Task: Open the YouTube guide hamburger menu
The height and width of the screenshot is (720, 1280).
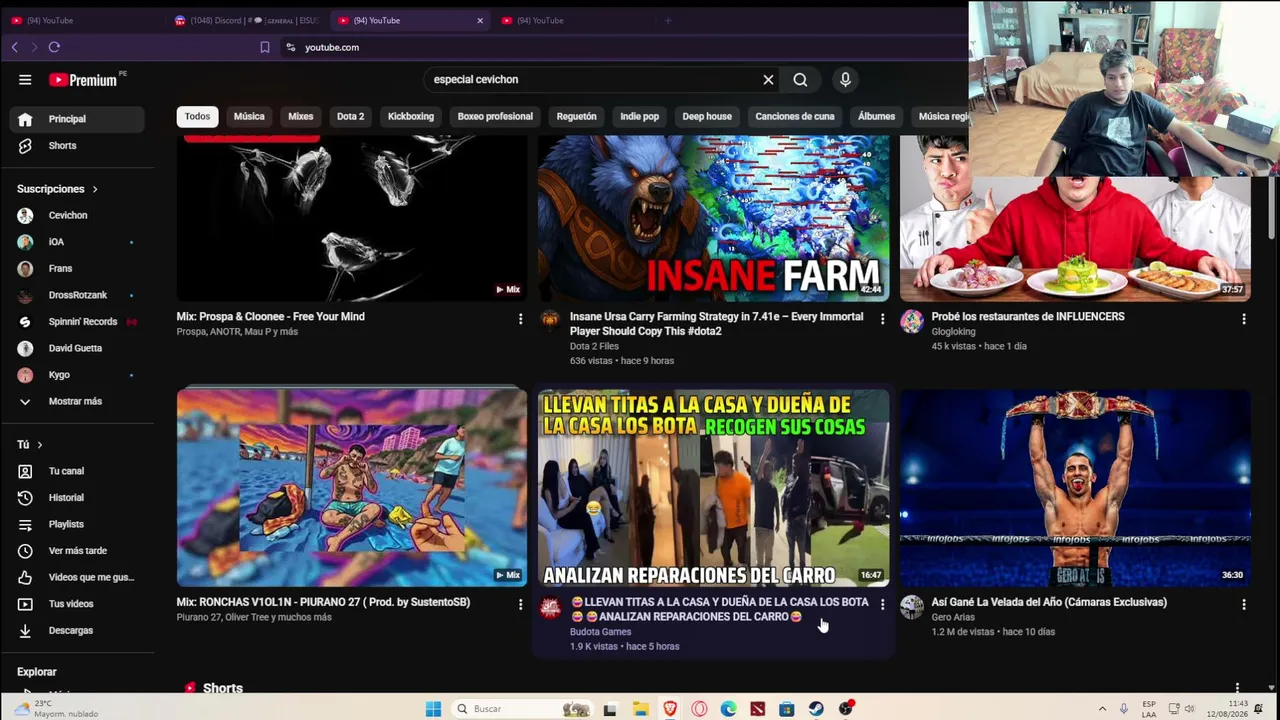Action: point(25,80)
